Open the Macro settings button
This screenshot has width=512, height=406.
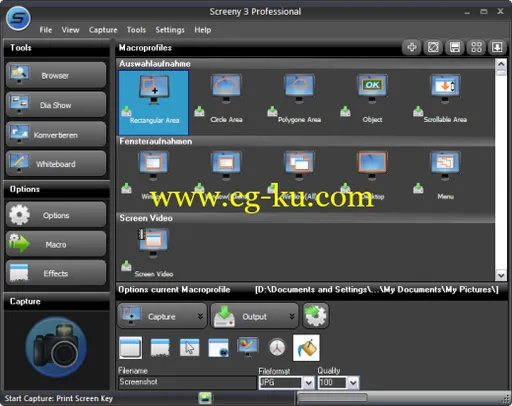[x=56, y=244]
